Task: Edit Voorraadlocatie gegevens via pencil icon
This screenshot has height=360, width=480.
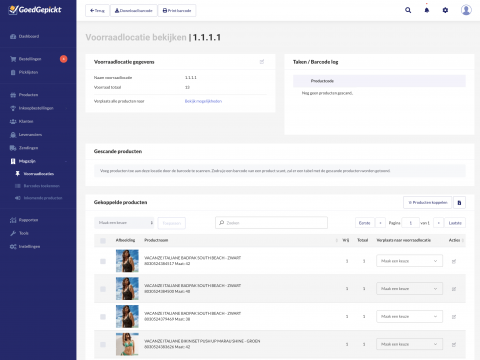Action: coord(262,62)
